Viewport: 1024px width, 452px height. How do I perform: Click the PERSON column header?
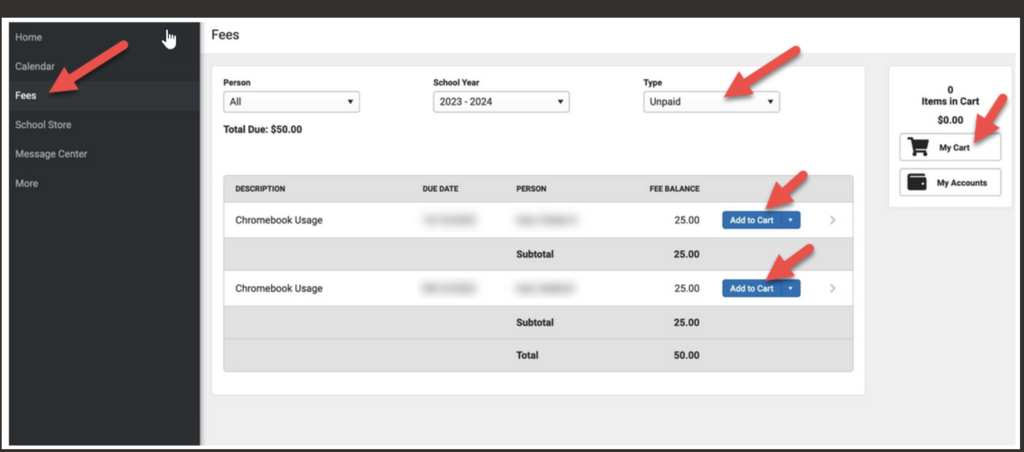(531, 189)
